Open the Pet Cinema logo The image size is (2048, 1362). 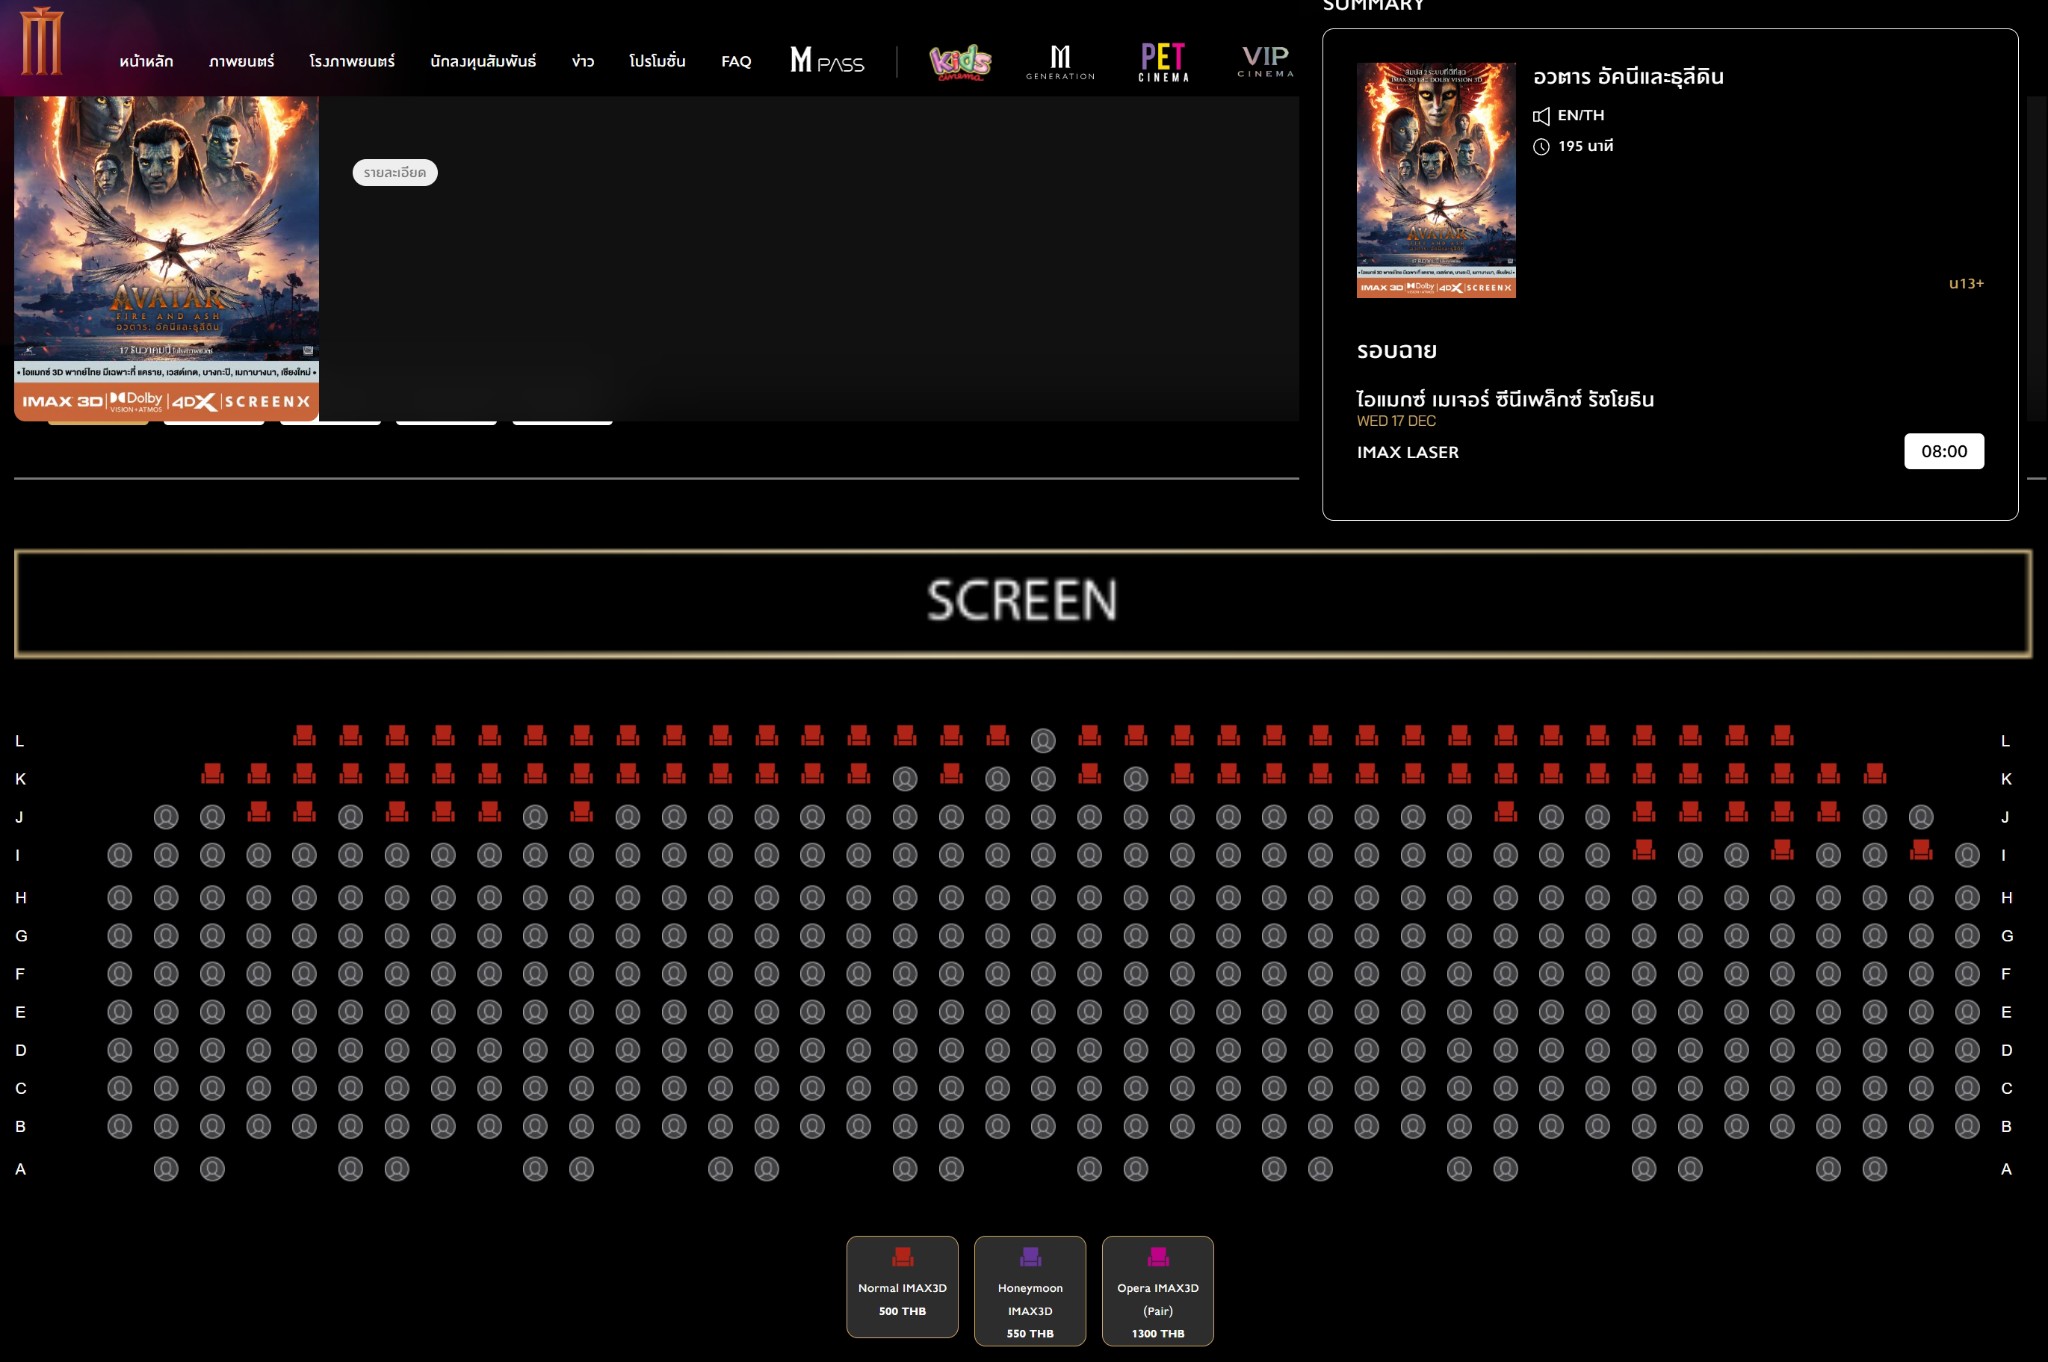click(x=1163, y=62)
